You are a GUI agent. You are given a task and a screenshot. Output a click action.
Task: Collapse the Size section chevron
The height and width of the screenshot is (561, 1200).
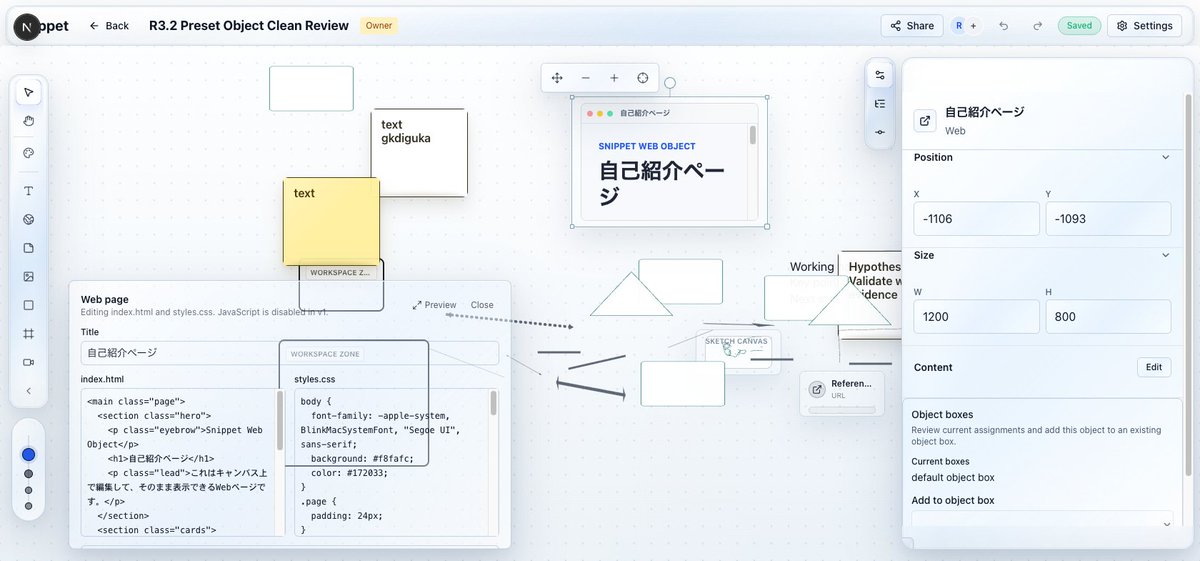[x=1165, y=255]
